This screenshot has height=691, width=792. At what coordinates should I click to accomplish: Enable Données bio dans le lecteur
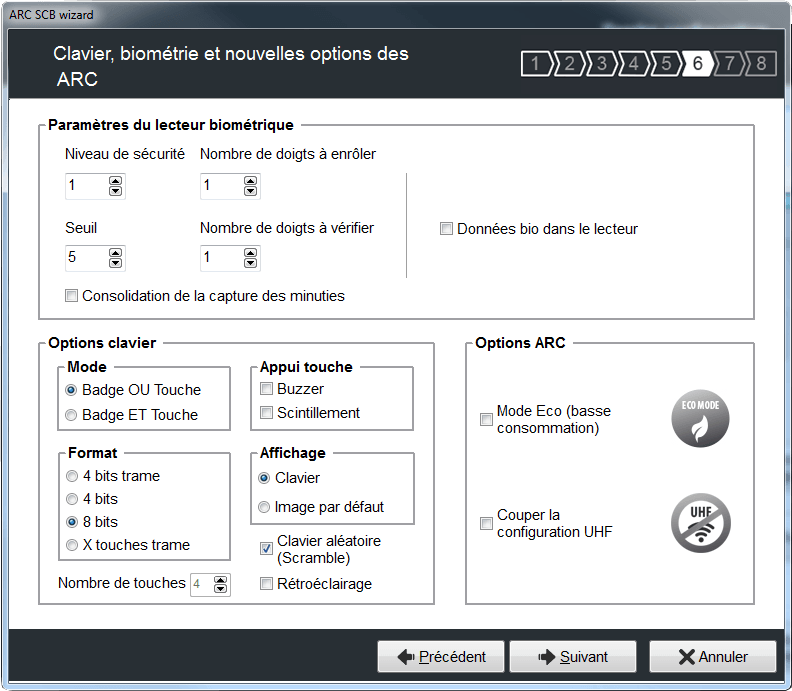click(x=447, y=229)
